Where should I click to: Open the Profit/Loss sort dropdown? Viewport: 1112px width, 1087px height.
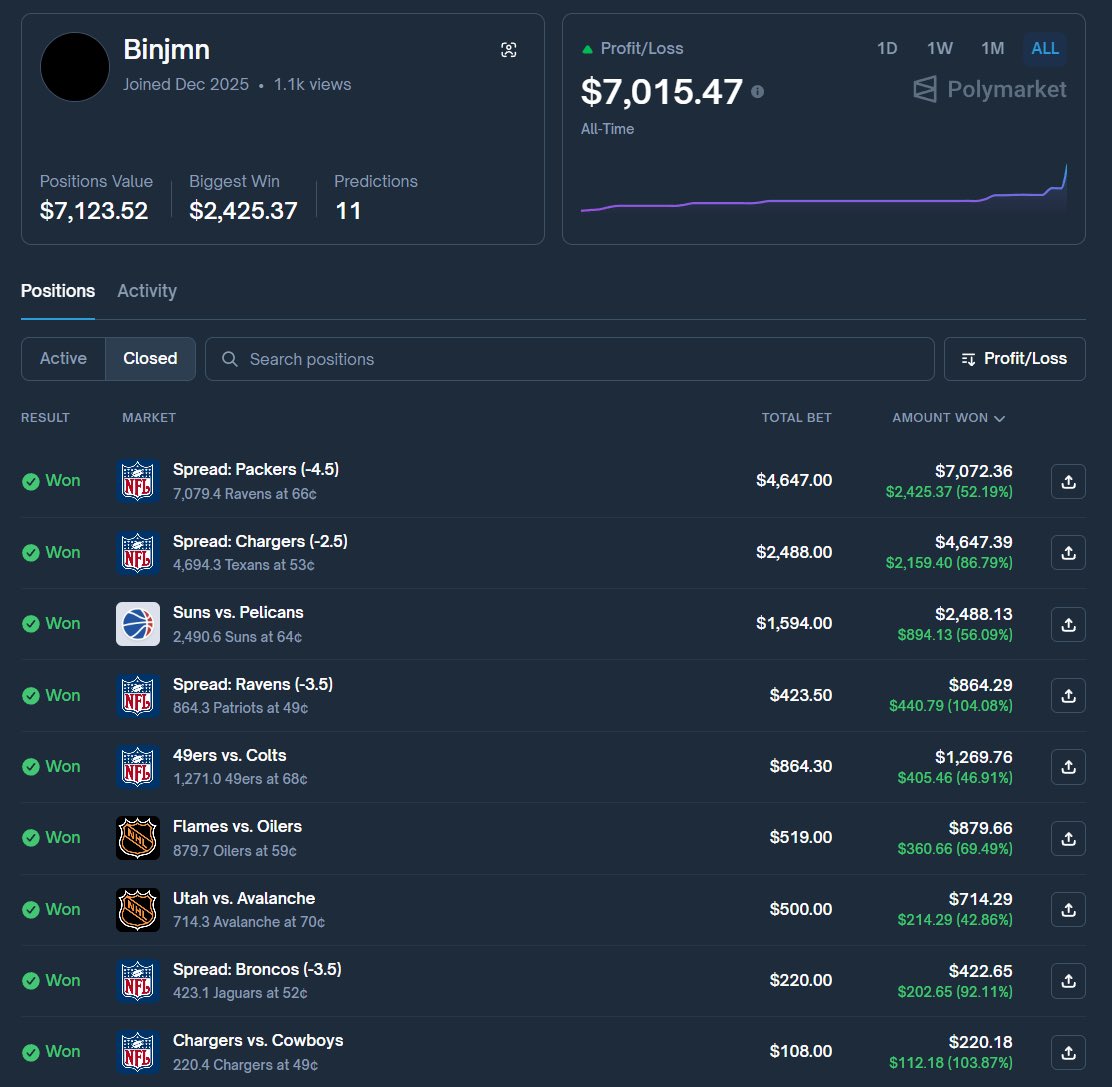(x=1014, y=359)
